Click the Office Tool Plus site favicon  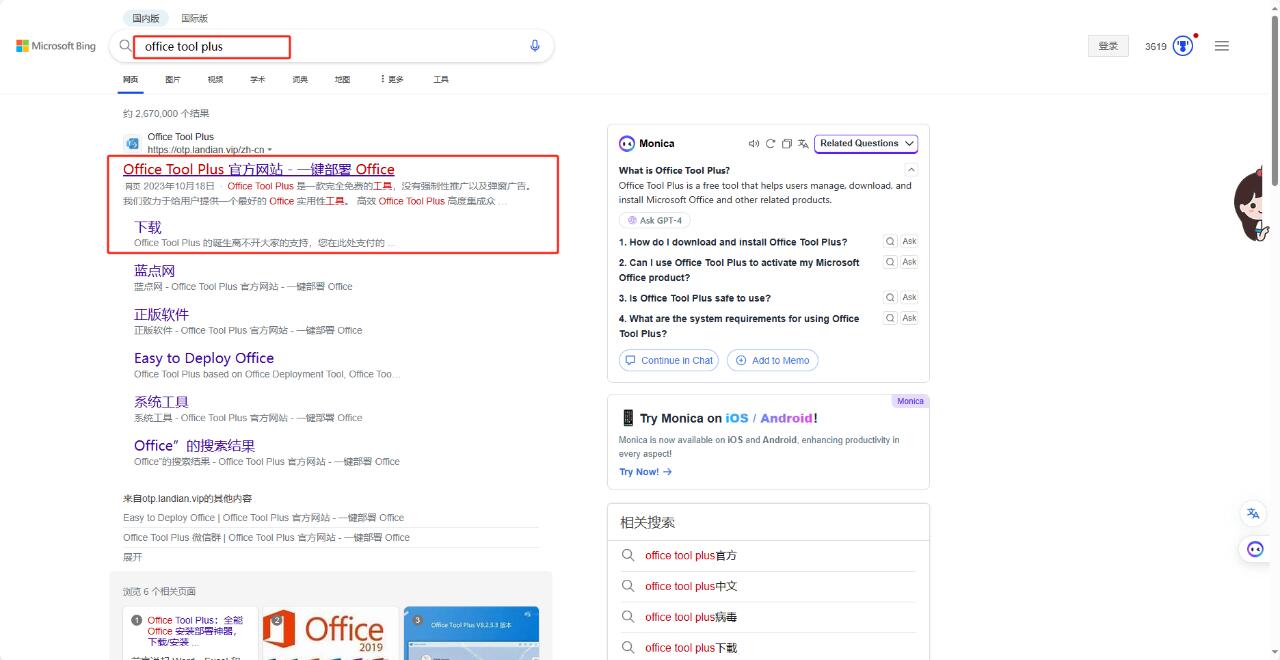point(131,143)
